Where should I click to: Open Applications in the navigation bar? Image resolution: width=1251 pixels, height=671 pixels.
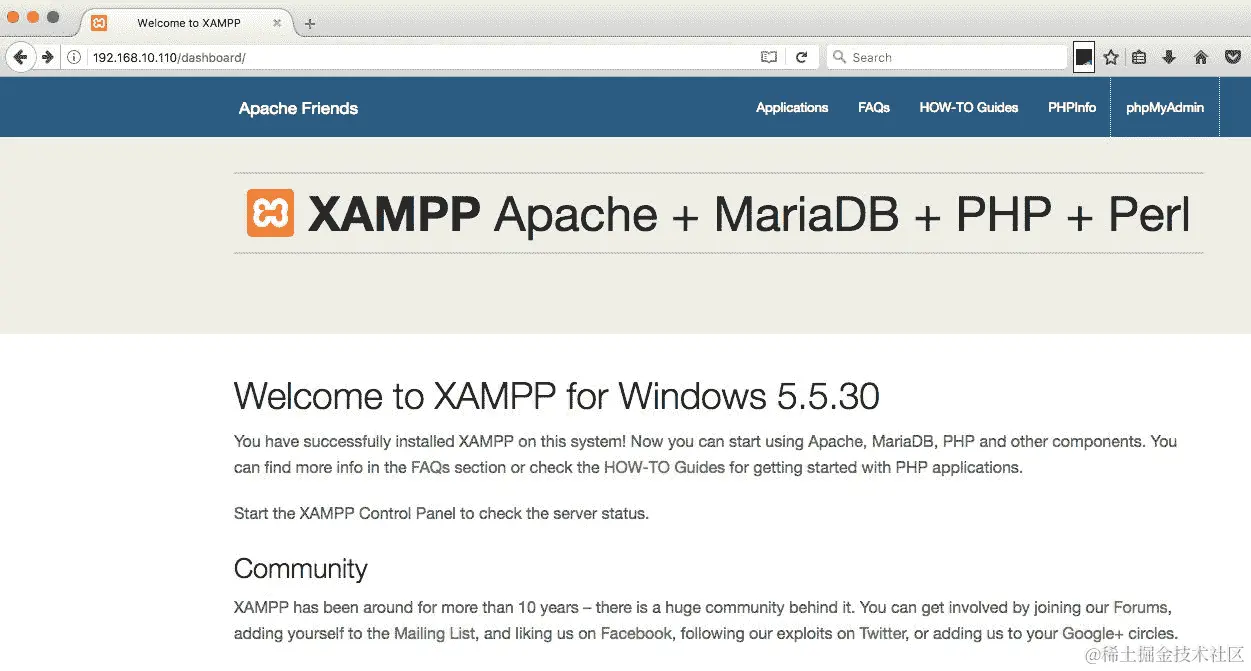coord(792,107)
